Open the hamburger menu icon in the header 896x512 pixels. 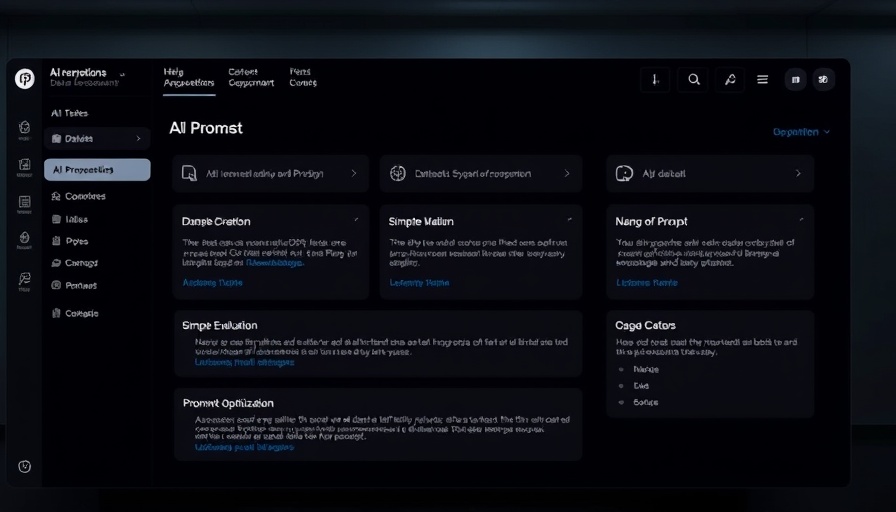point(763,80)
